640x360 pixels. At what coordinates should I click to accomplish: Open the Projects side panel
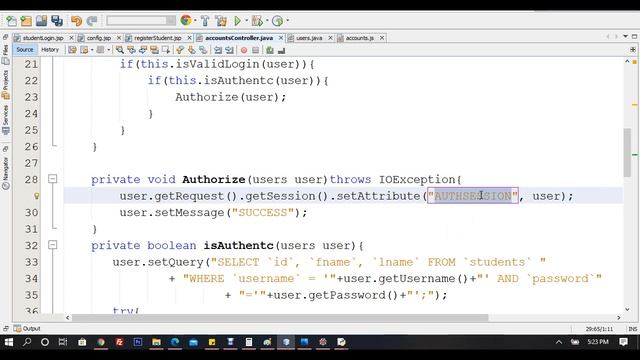pyautogui.click(x=5, y=84)
